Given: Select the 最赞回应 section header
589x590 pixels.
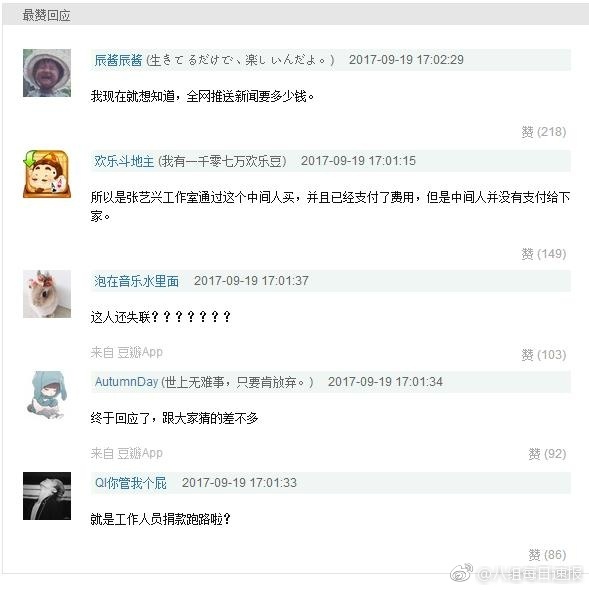Looking at the screenshot, I should point(46,15).
